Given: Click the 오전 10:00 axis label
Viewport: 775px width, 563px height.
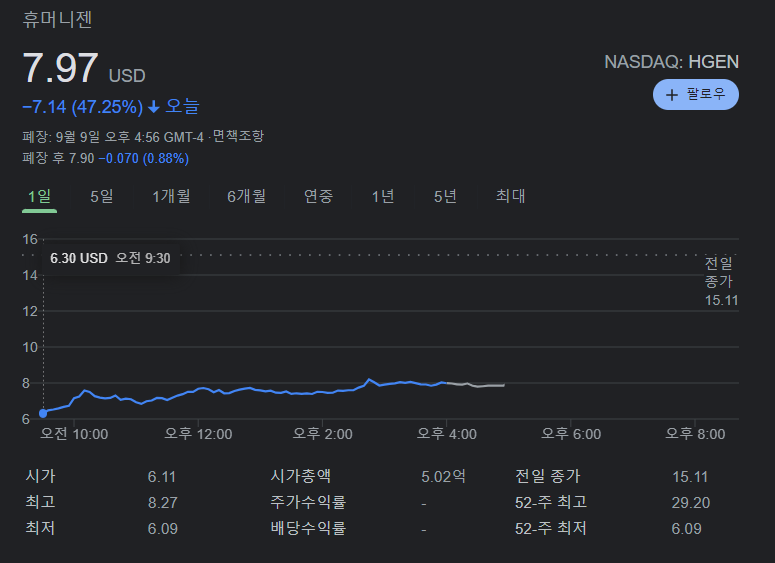Looking at the screenshot, I should pyautogui.click(x=74, y=434).
